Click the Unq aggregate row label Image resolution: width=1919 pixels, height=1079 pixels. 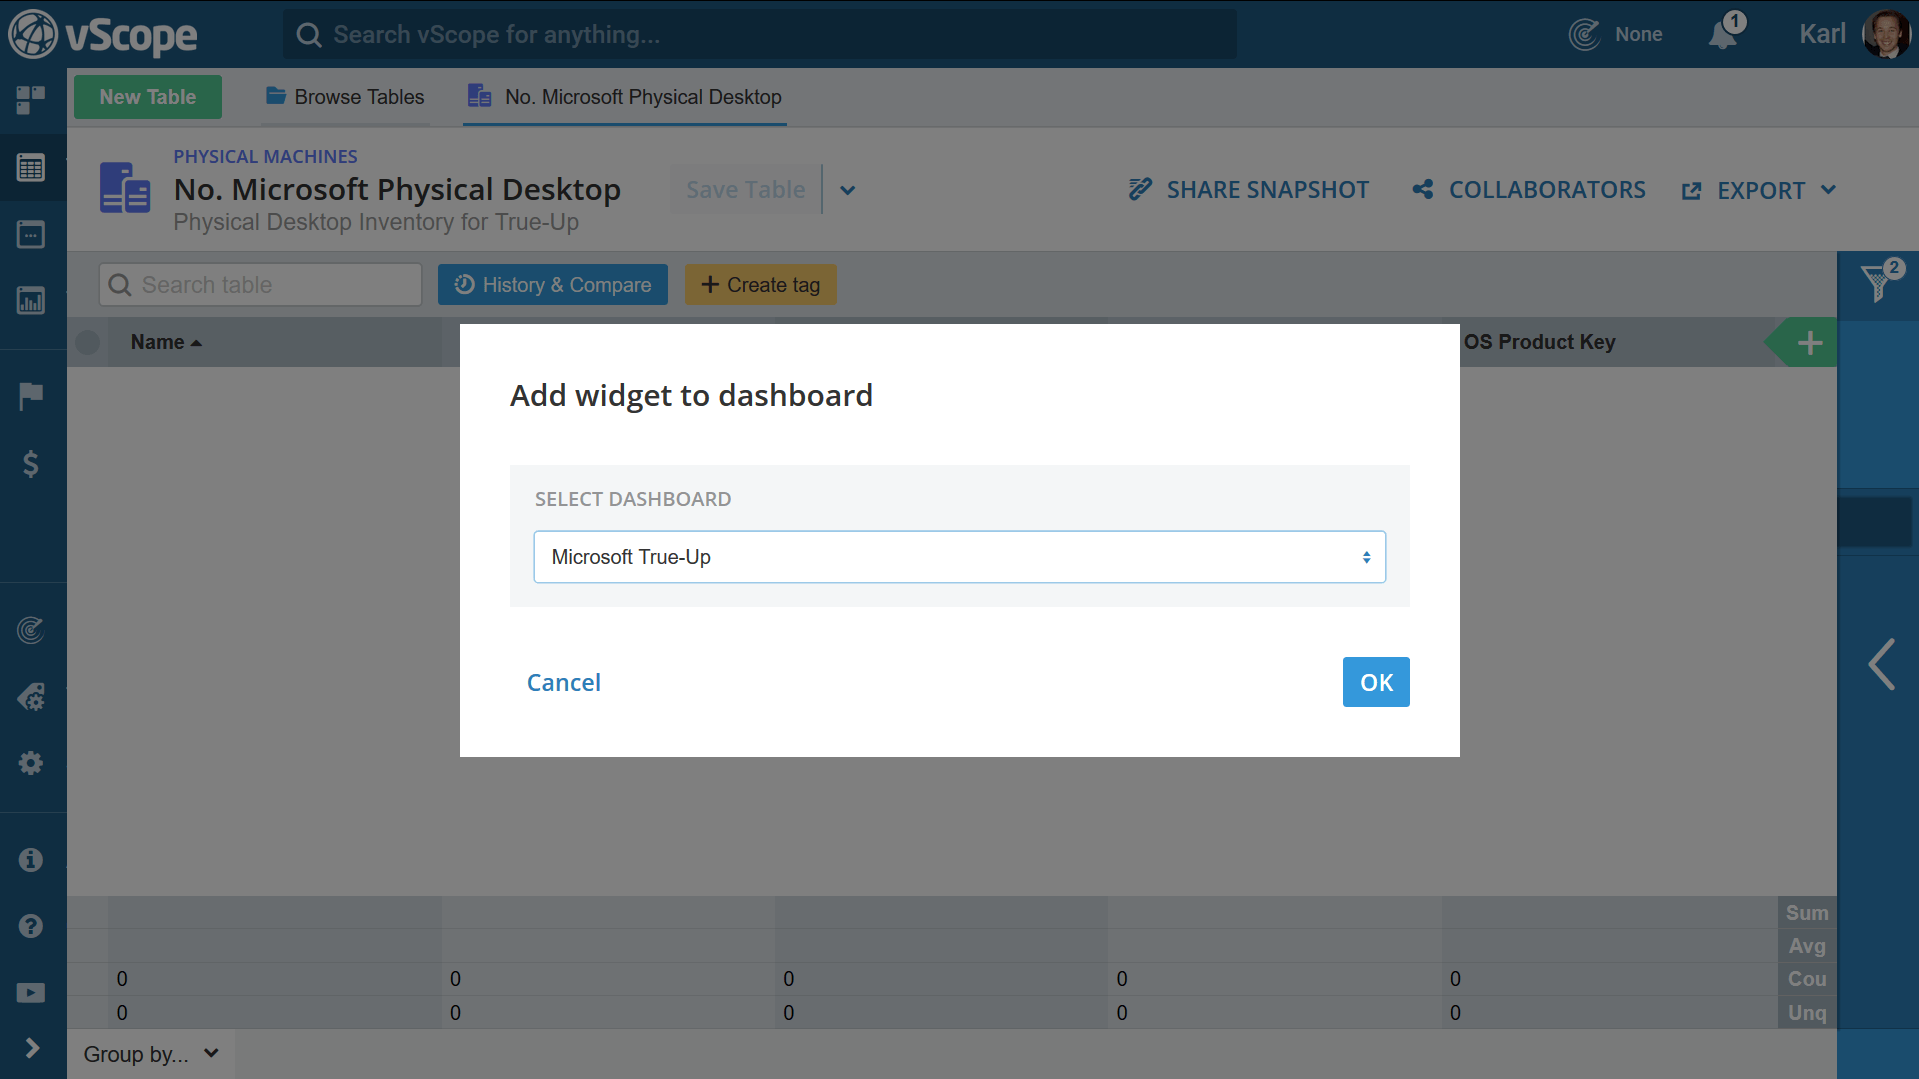point(1807,1013)
